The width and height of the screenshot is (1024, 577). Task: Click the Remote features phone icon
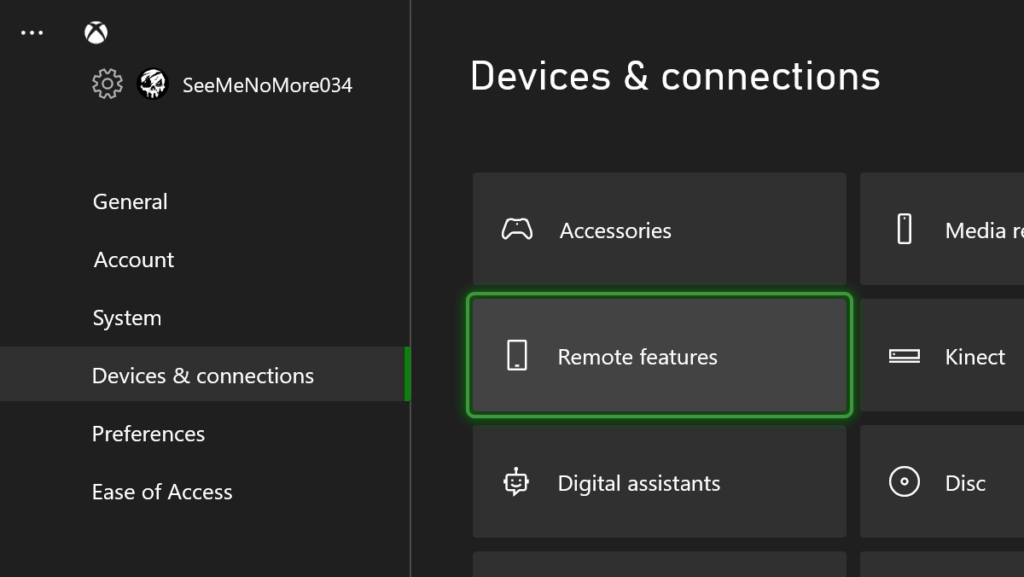[515, 356]
